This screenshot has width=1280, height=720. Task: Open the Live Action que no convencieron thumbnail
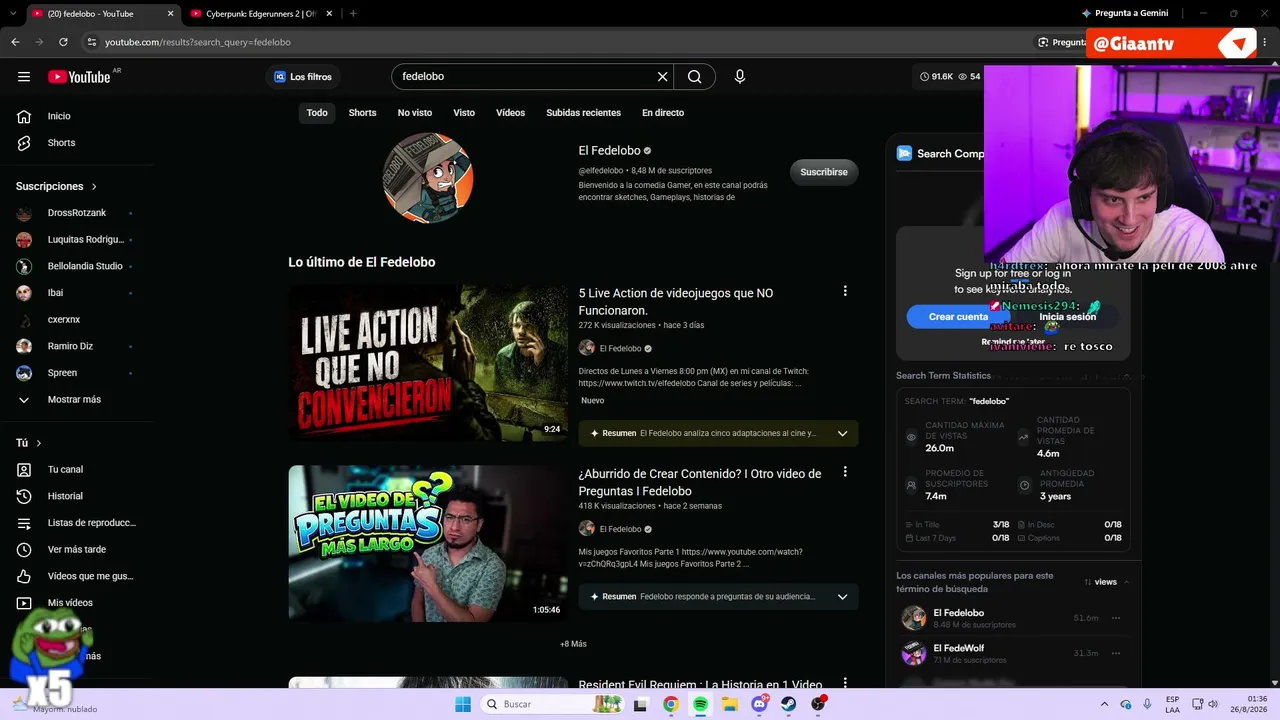click(428, 363)
